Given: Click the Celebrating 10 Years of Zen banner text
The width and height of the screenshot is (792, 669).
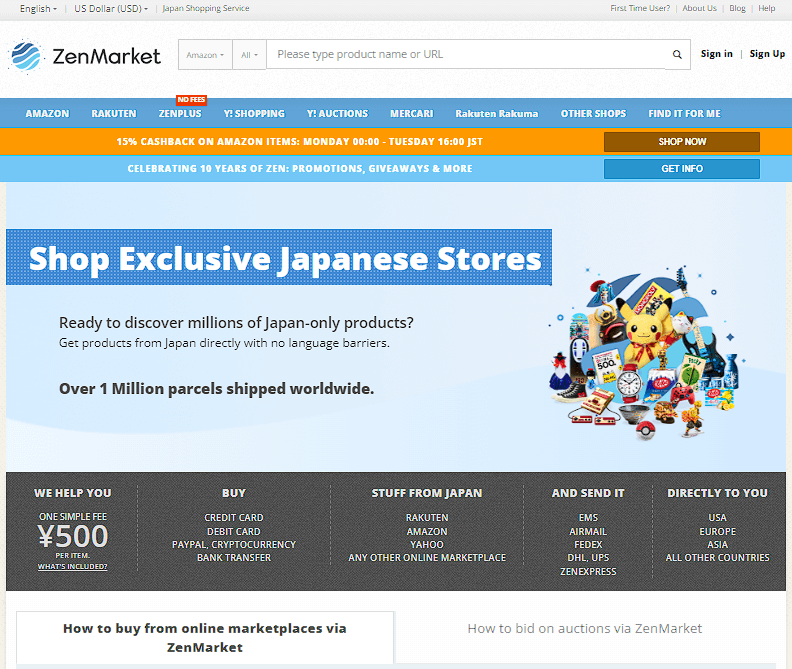Looking at the screenshot, I should point(300,169).
